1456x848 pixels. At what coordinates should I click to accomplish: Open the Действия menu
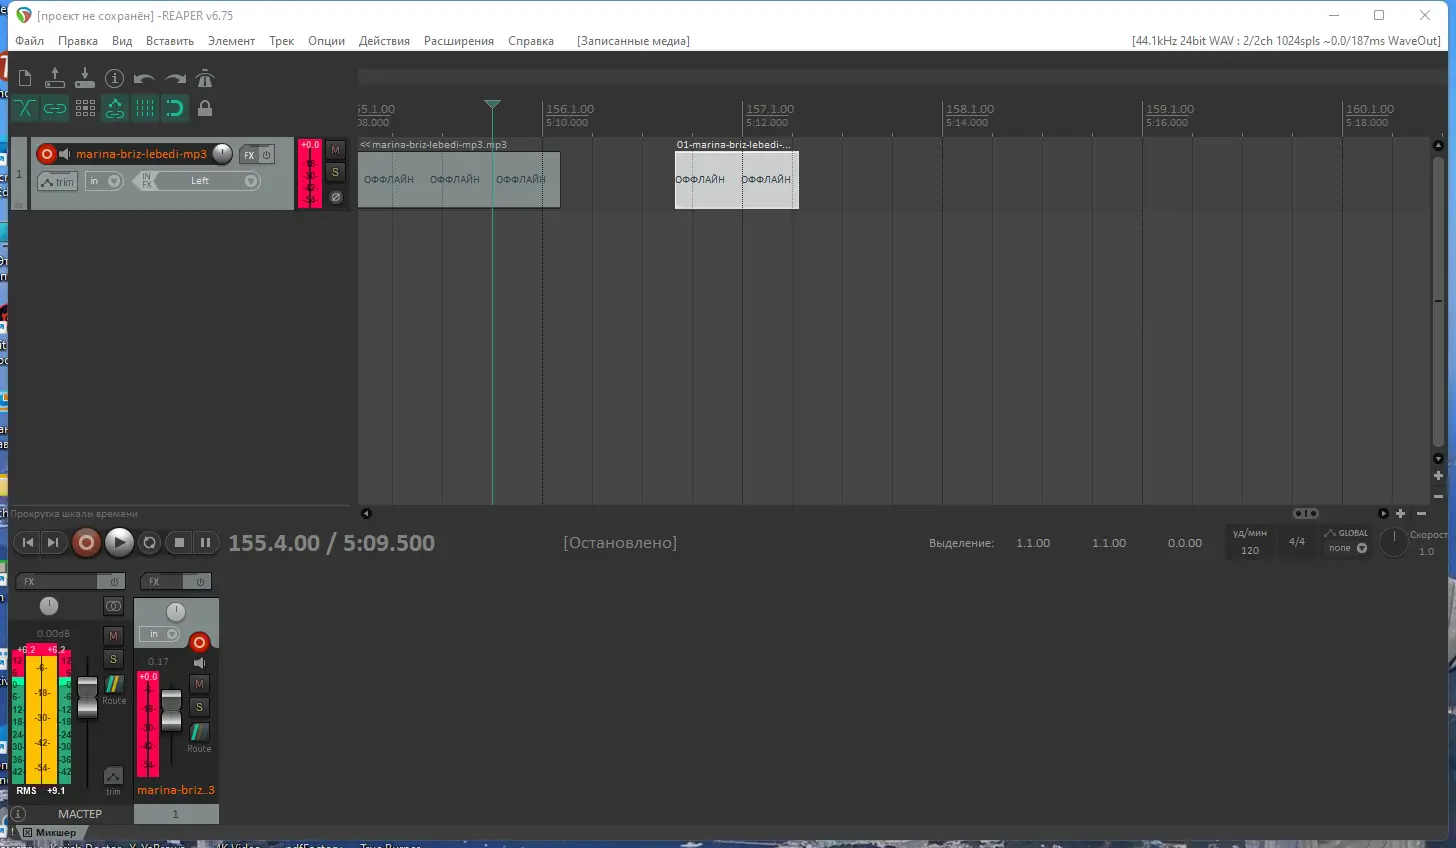(384, 41)
